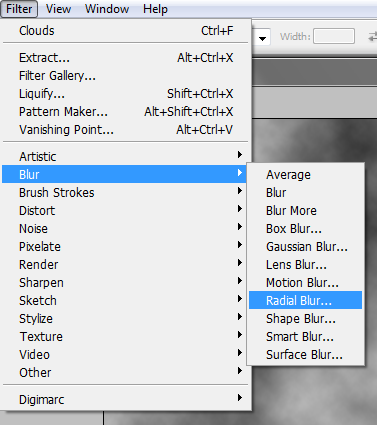Expand the Other submenu
This screenshot has width=377, height=425.
click(124, 372)
